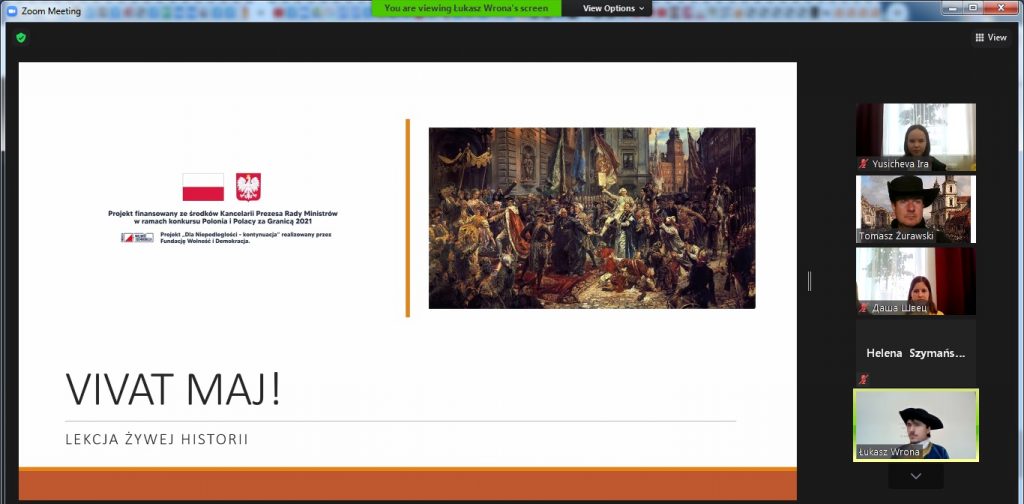Screen dimensions: 1024x504
Task: Select Łukasz Wrona's video thumbnail
Action: tap(915, 424)
